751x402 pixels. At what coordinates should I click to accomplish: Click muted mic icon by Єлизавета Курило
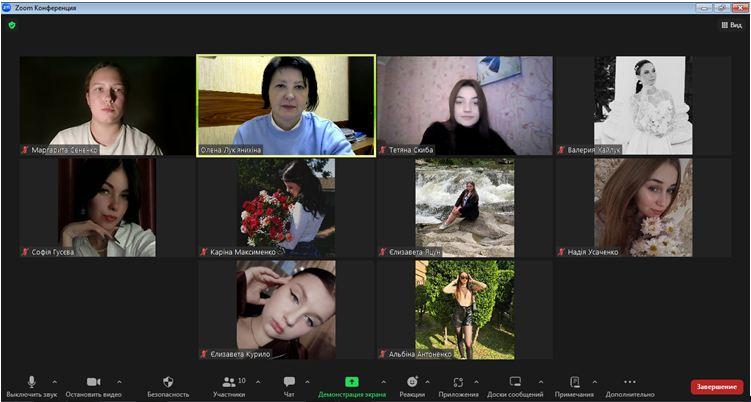point(204,354)
